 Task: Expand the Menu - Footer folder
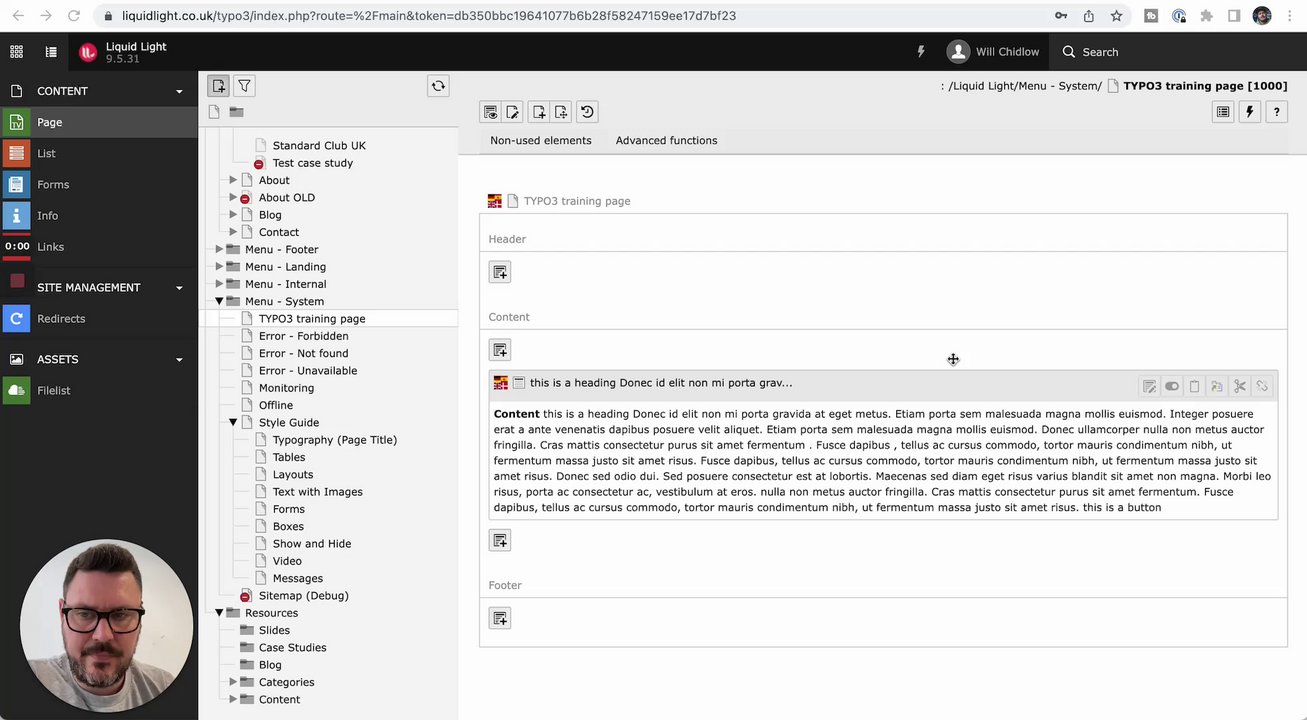pyautogui.click(x=219, y=249)
